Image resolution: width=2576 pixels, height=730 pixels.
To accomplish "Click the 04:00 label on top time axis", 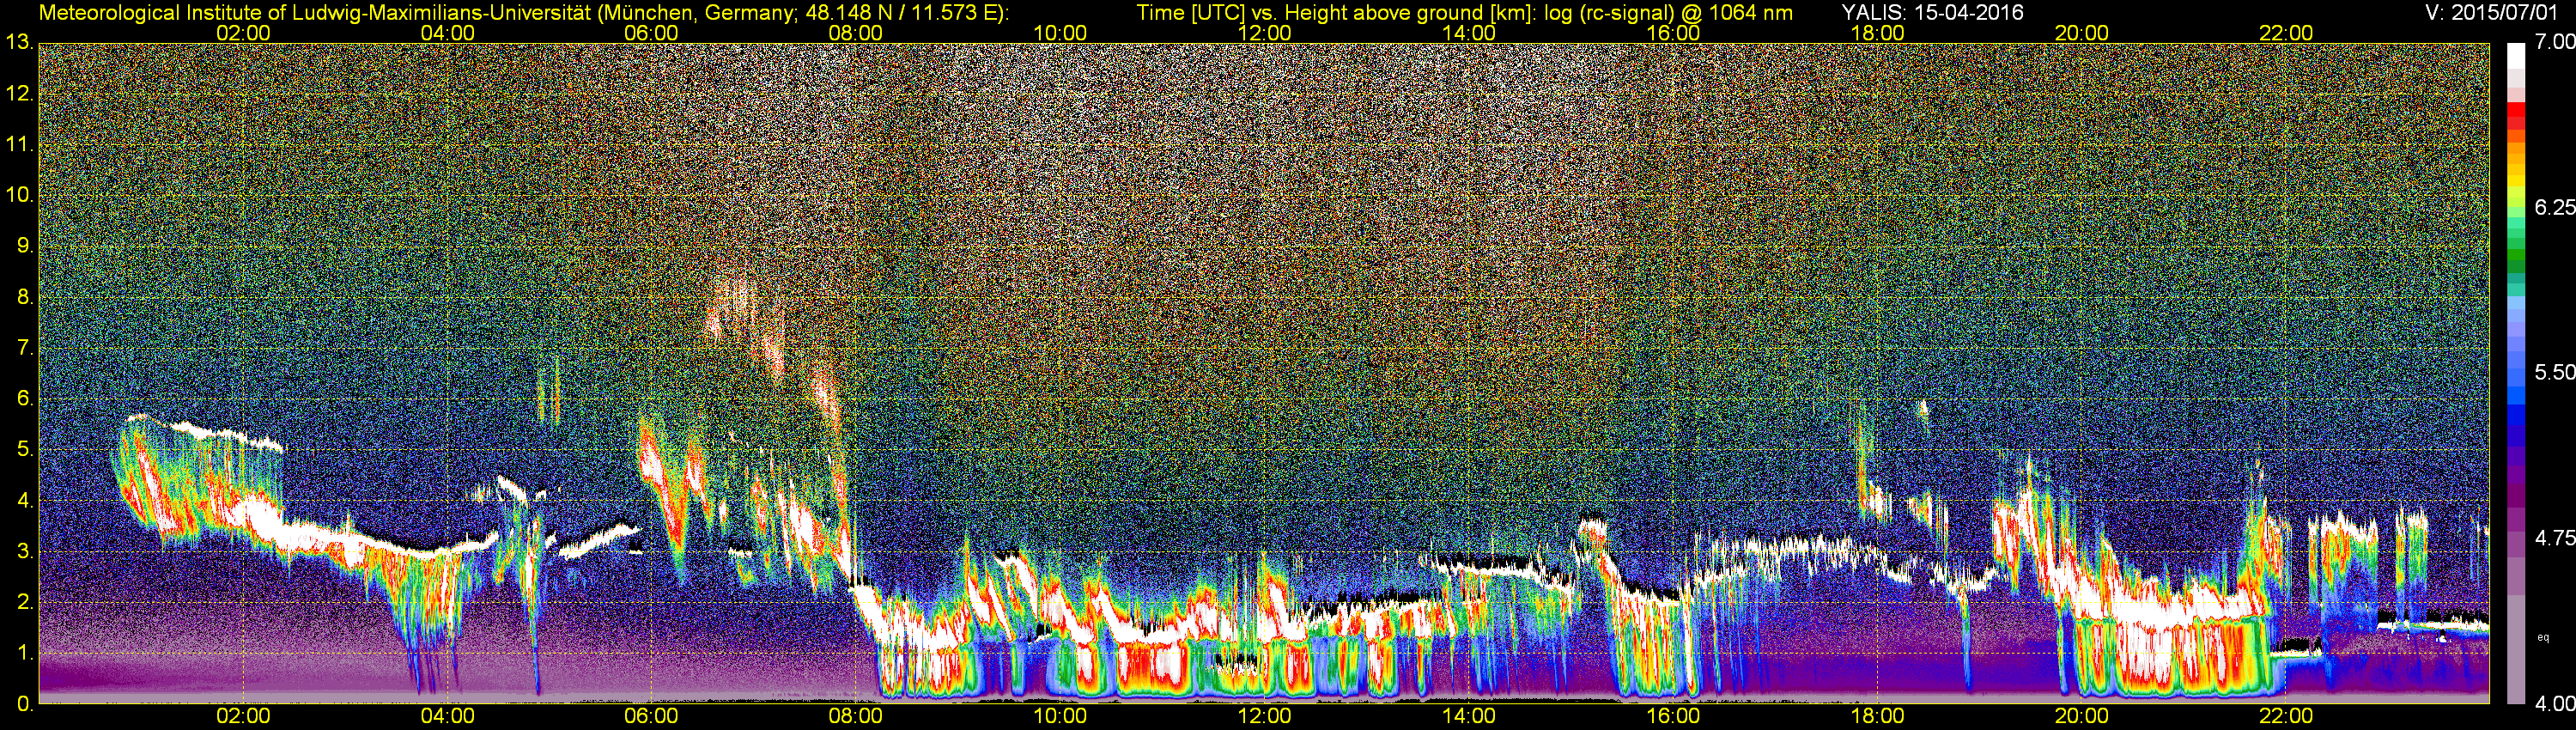I will 447,33.
